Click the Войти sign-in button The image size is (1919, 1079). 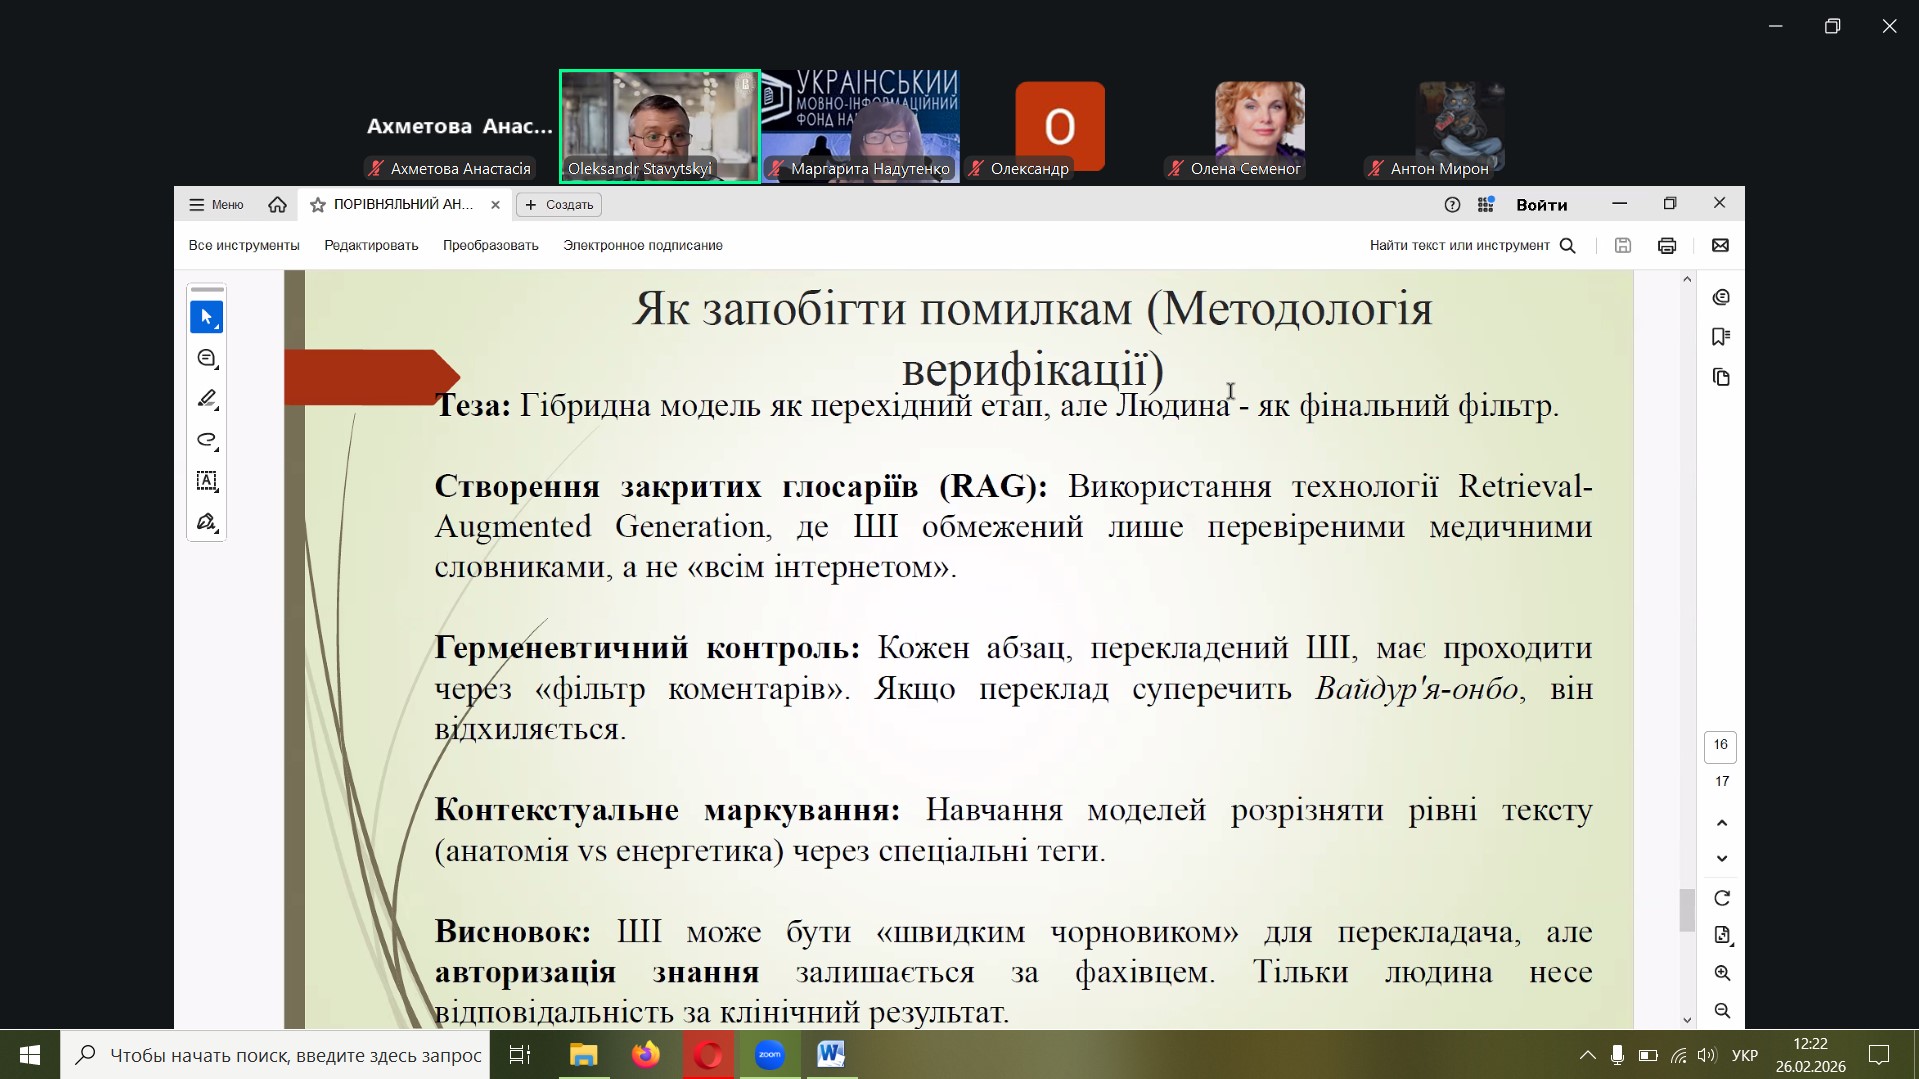[x=1541, y=205]
